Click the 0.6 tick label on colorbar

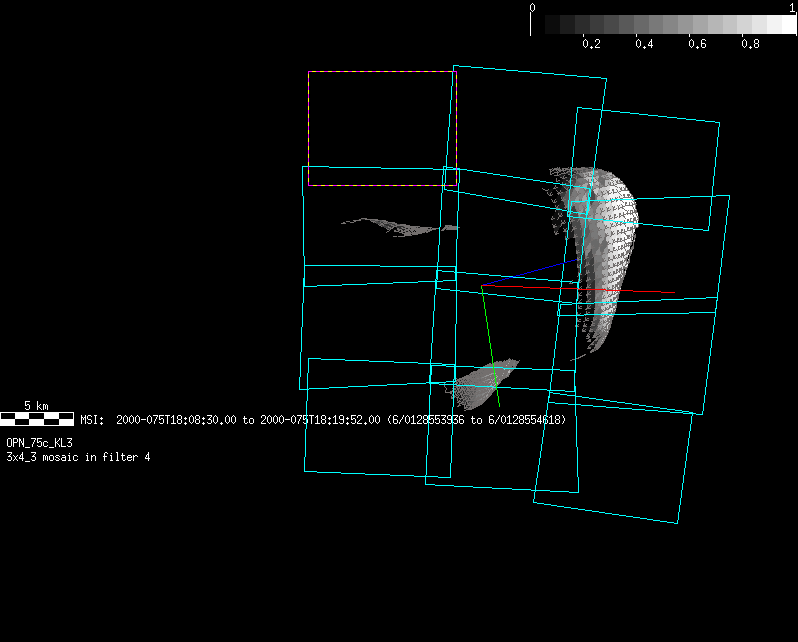[x=697, y=44]
